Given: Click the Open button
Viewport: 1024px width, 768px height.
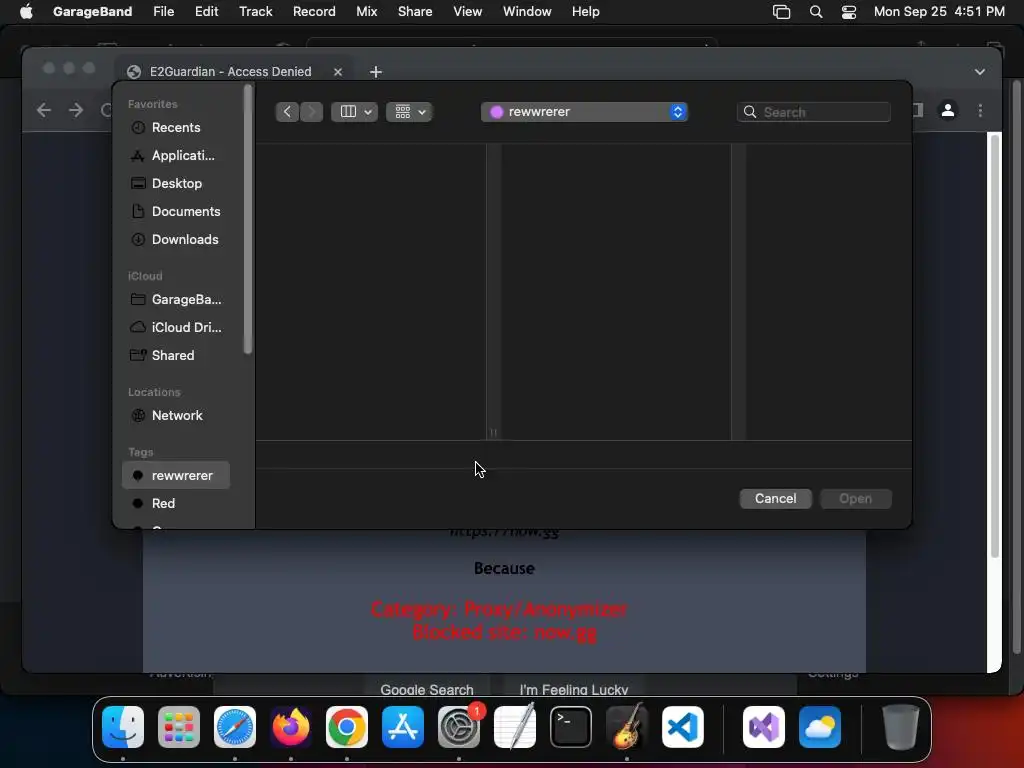Looking at the screenshot, I should pyautogui.click(x=856, y=499).
